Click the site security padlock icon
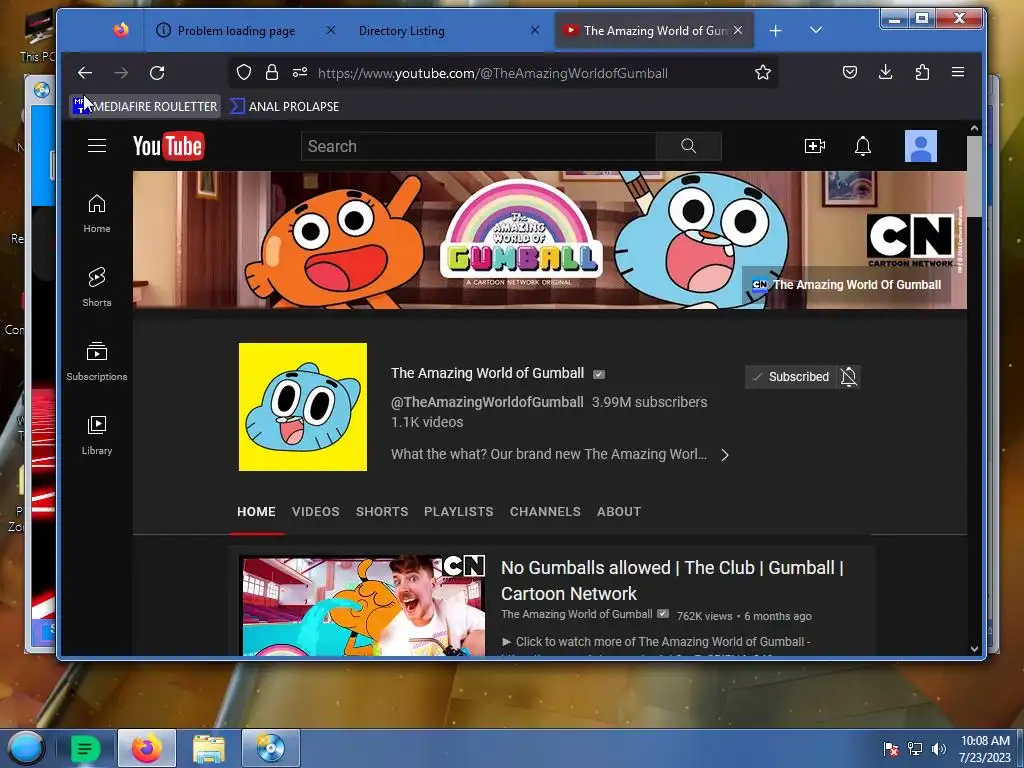This screenshot has height=768, width=1024. [272, 72]
